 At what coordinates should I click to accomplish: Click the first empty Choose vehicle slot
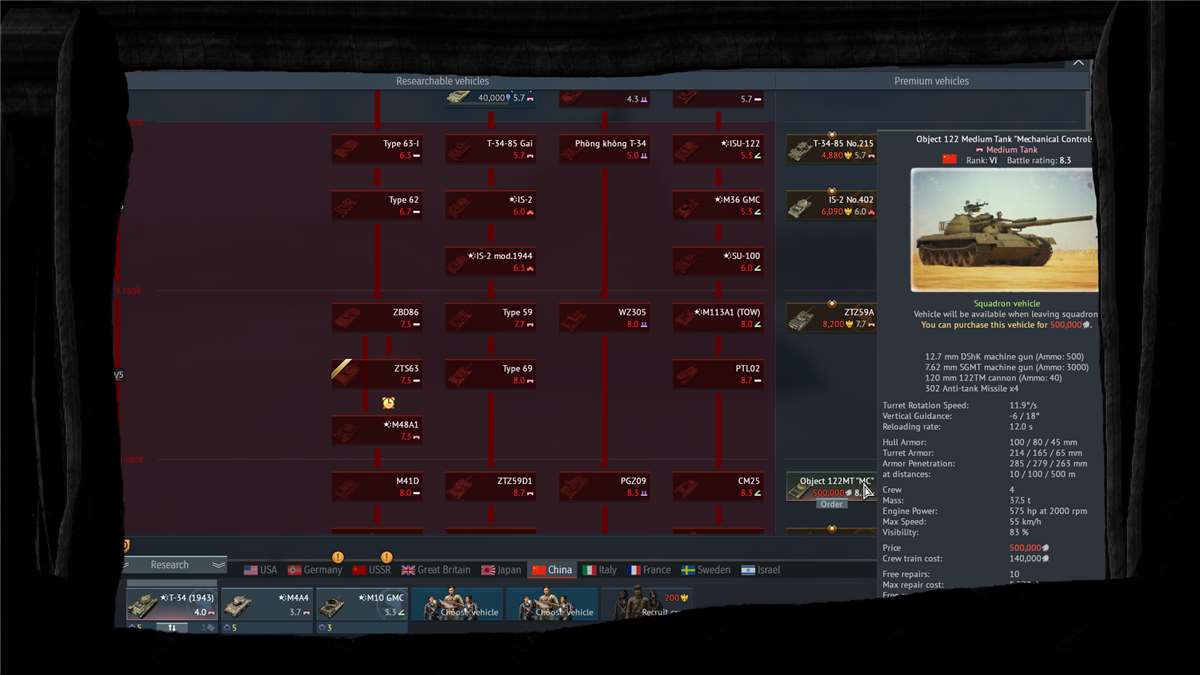coord(456,604)
